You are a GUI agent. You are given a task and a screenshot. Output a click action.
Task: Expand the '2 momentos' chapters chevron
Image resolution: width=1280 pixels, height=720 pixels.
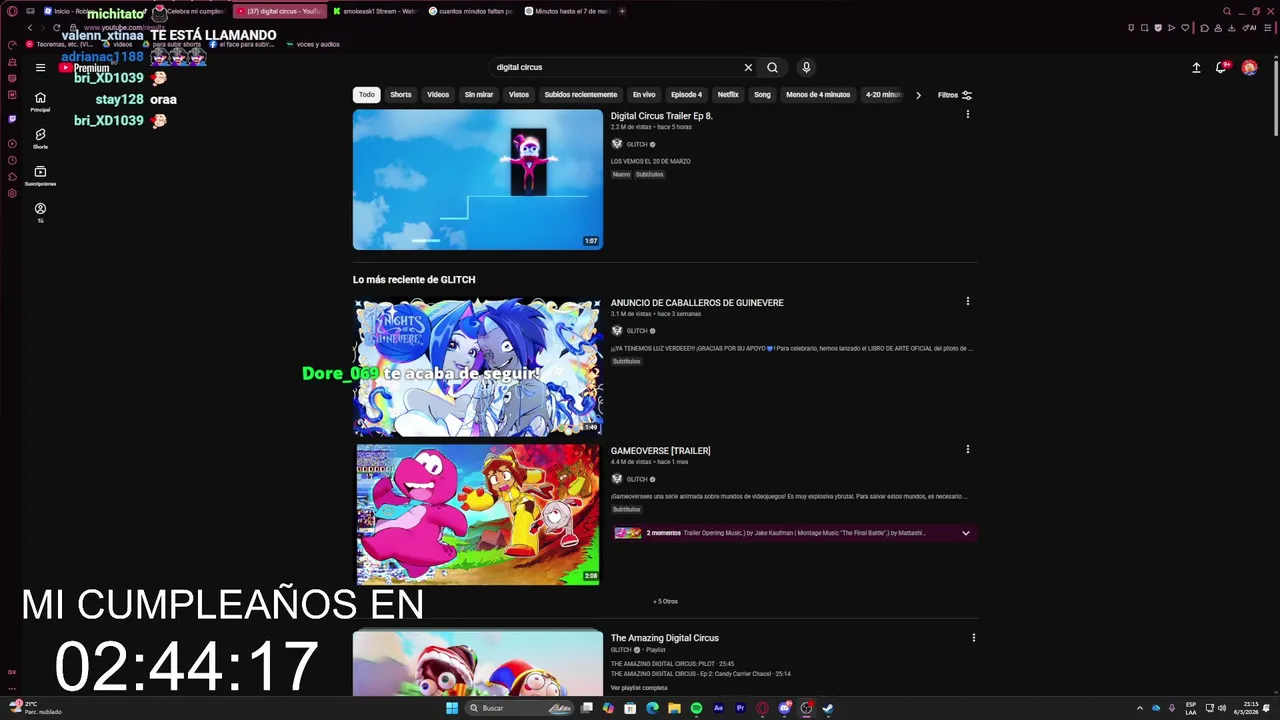[x=965, y=533]
